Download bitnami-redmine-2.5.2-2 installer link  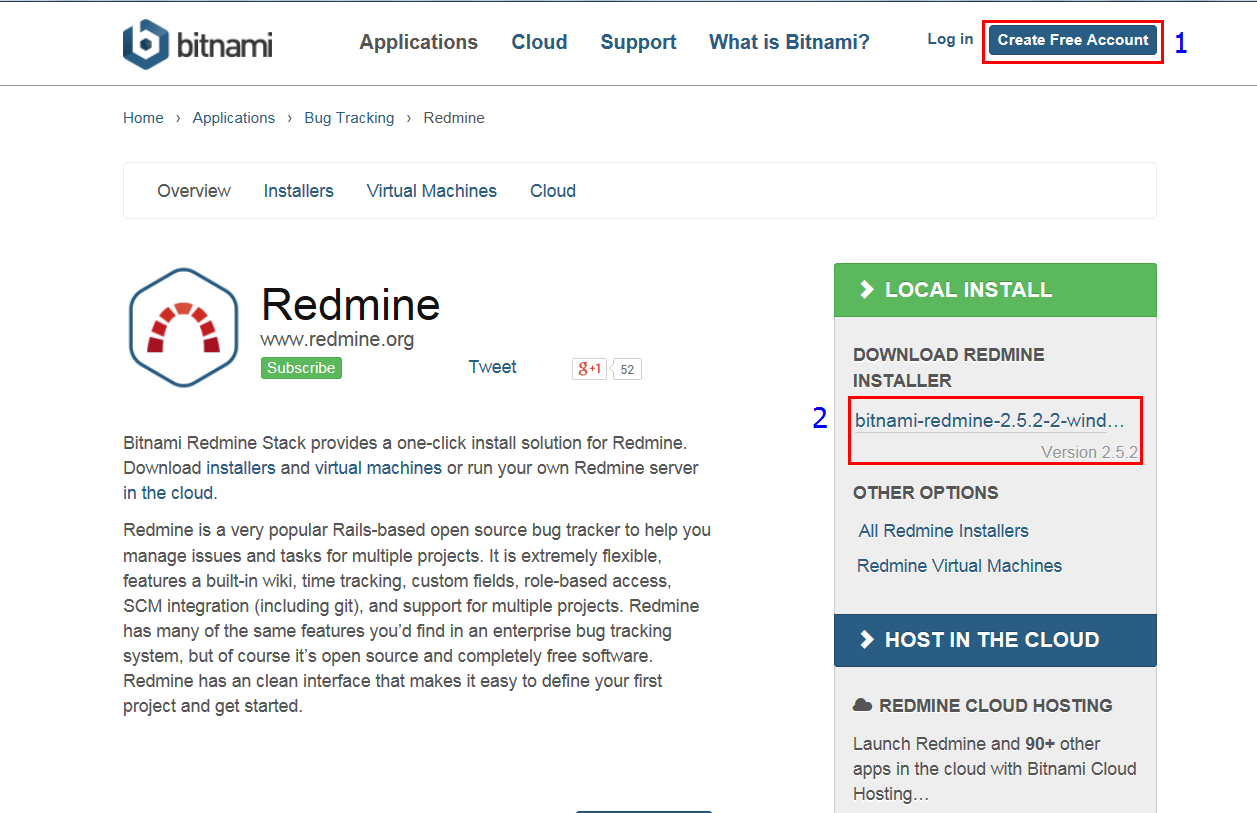point(990,421)
